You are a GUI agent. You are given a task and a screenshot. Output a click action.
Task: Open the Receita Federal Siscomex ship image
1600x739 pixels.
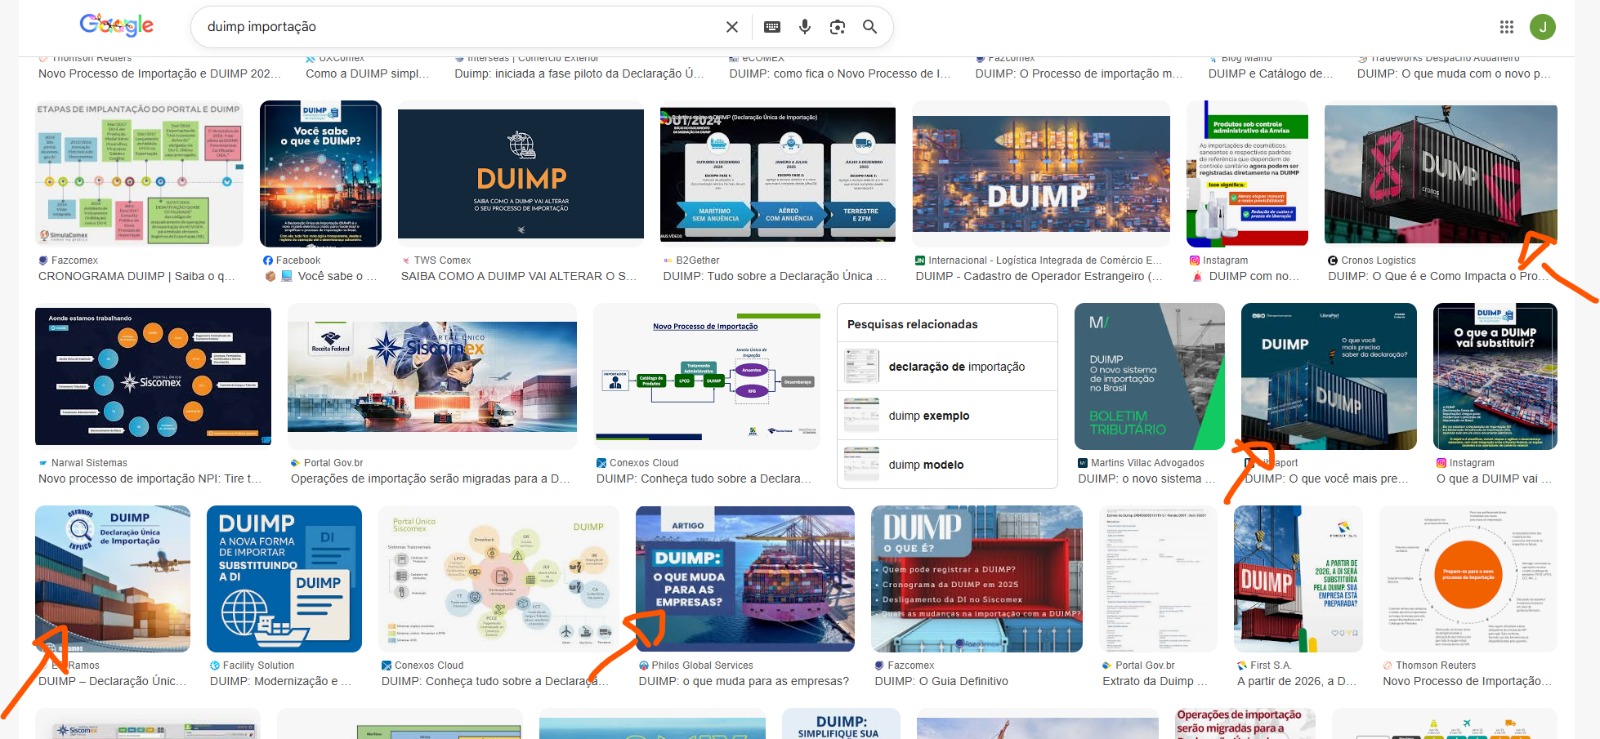point(432,376)
